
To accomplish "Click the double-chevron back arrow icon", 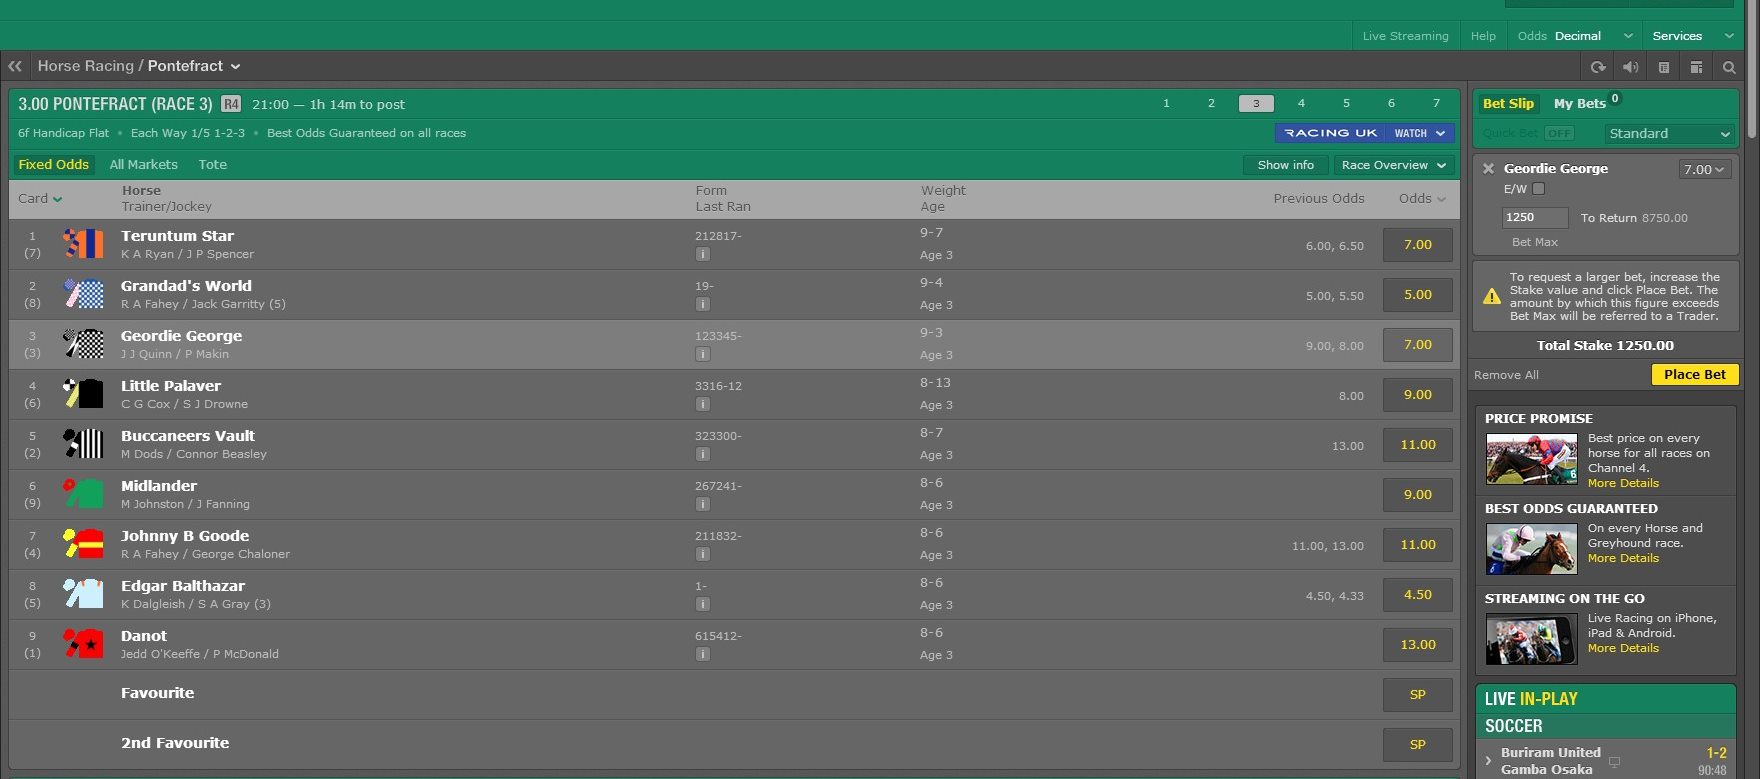I will click(15, 66).
